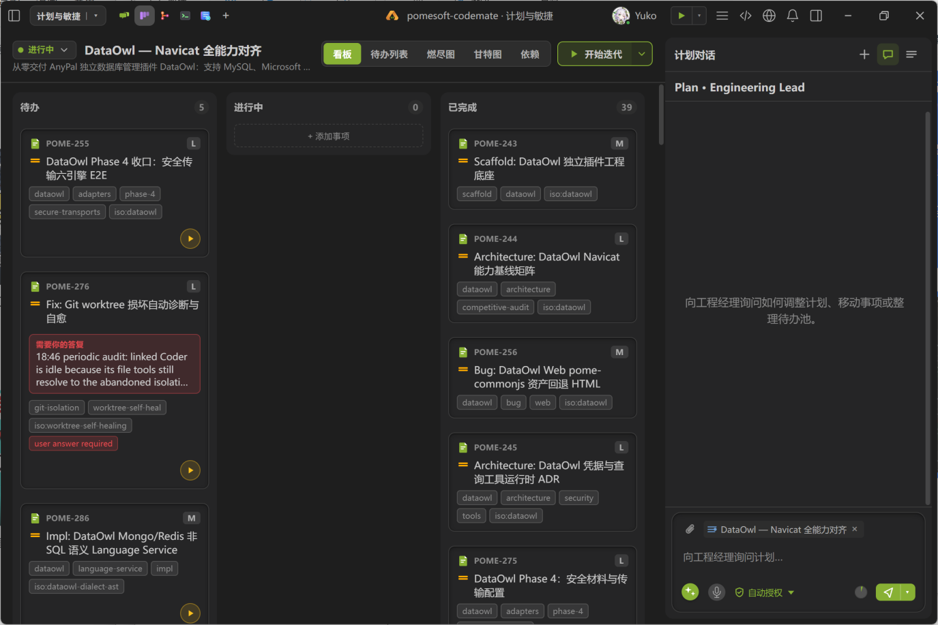The height and width of the screenshot is (625, 938).
Task: Open the hamburger menu icon
Action: [722, 16]
